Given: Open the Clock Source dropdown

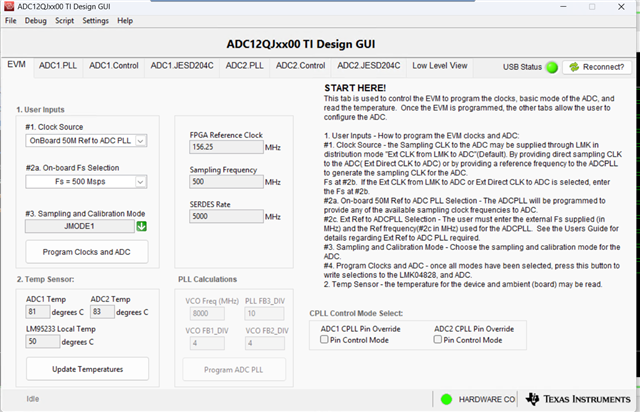Looking at the screenshot, I should pyautogui.click(x=86, y=140).
